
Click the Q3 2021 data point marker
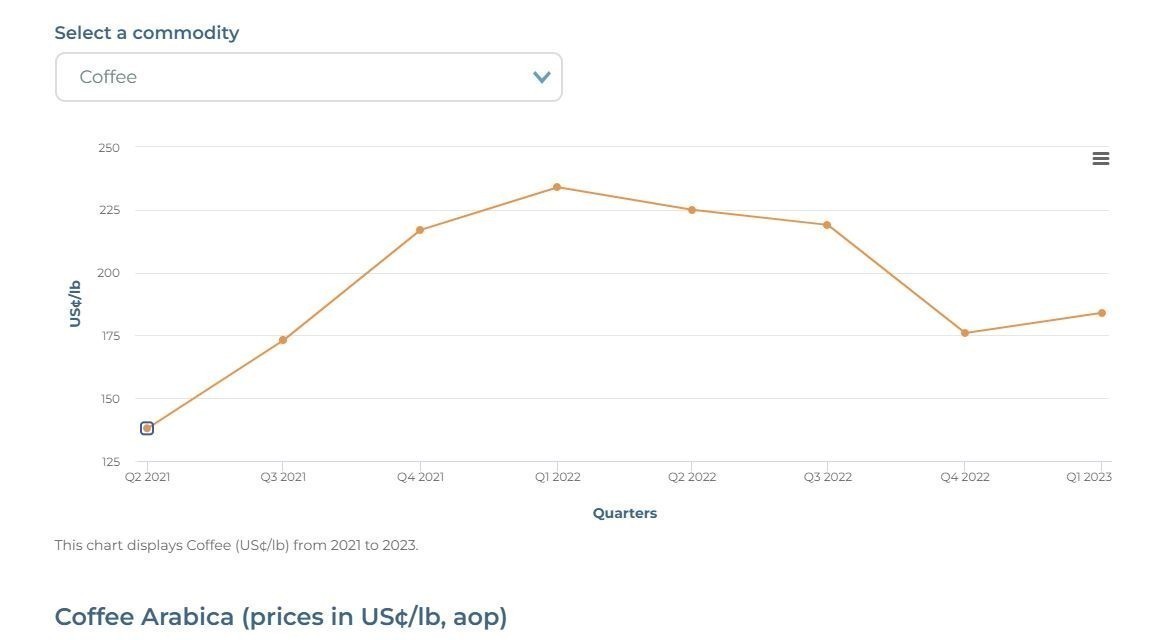coord(283,340)
